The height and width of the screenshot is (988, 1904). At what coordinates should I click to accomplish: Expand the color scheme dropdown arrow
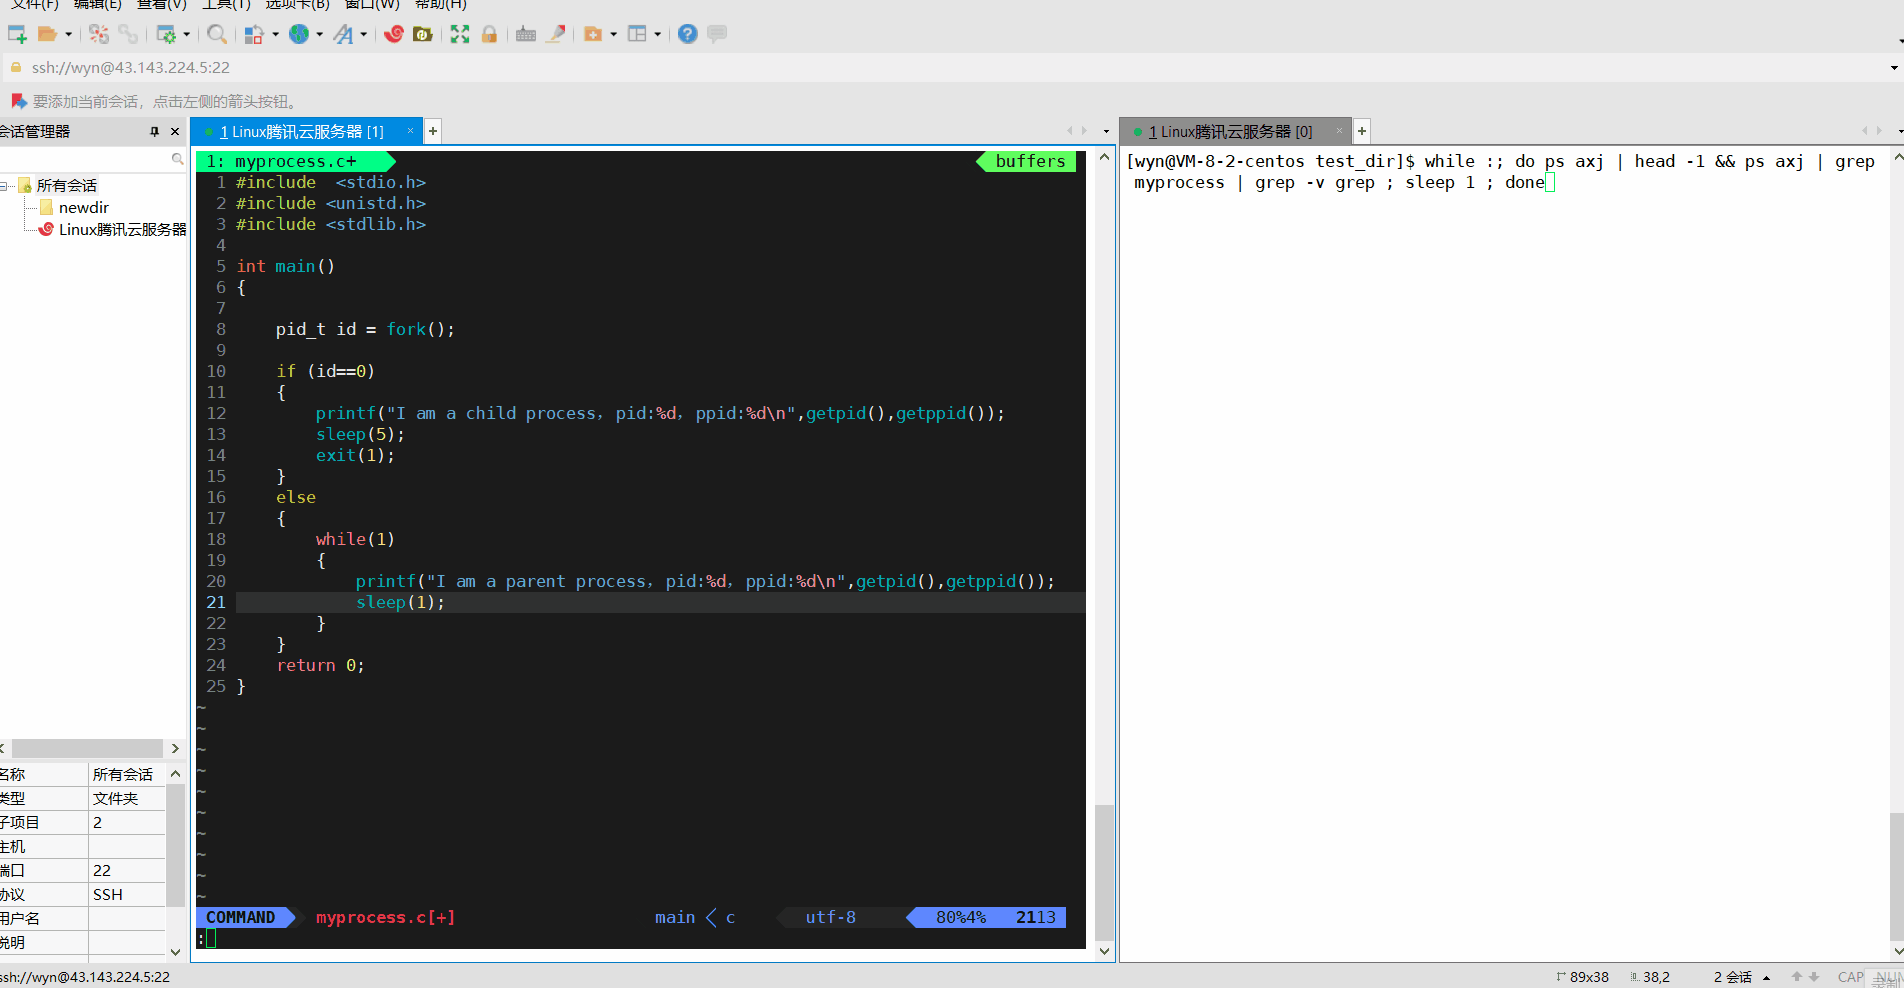click(275, 34)
